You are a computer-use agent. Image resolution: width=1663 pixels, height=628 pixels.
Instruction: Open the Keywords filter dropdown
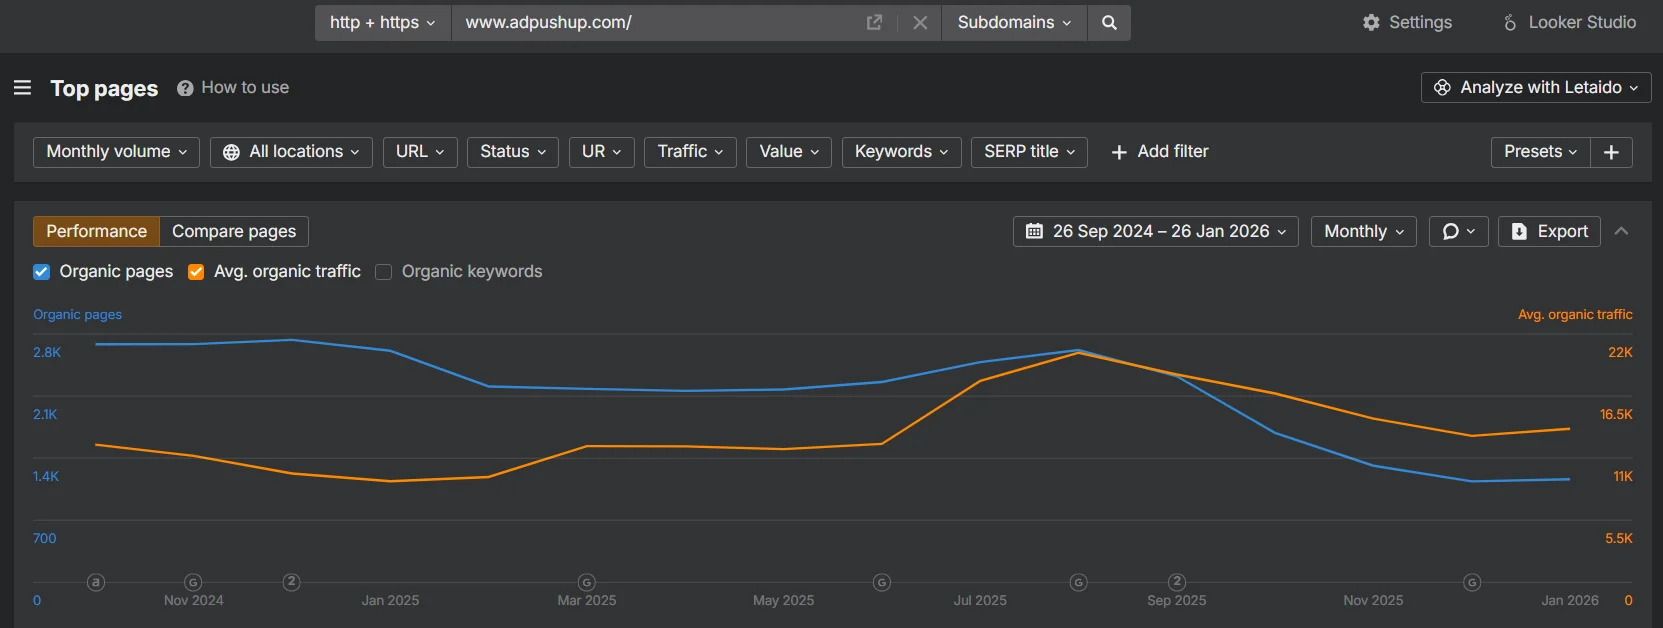tap(902, 151)
